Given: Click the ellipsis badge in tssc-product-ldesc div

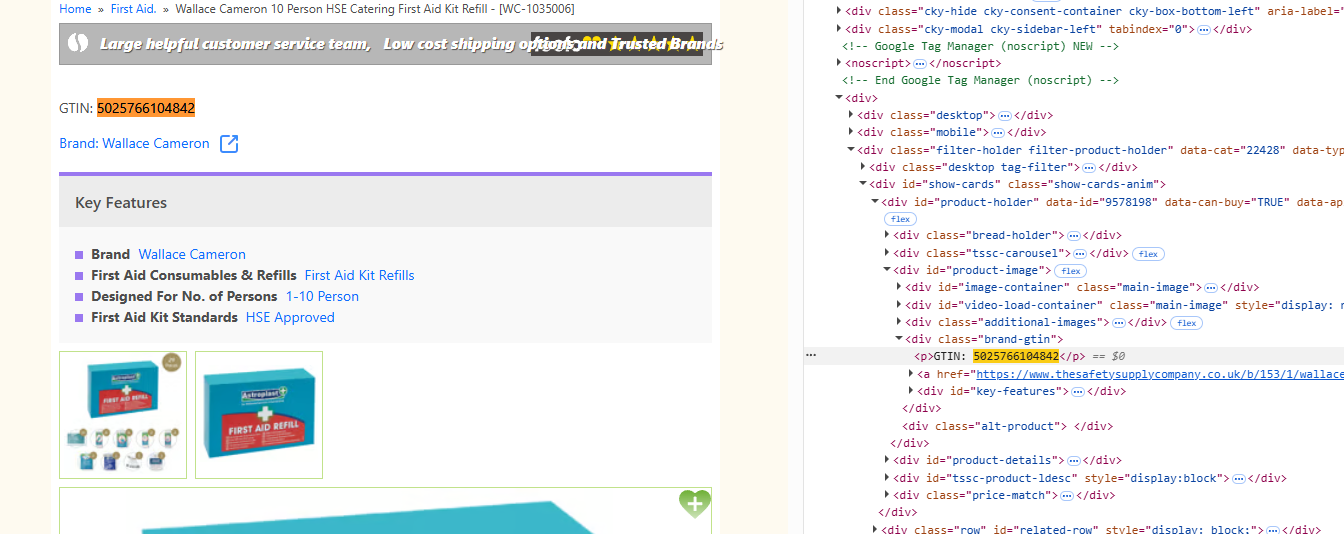Looking at the screenshot, I should point(1238,478).
